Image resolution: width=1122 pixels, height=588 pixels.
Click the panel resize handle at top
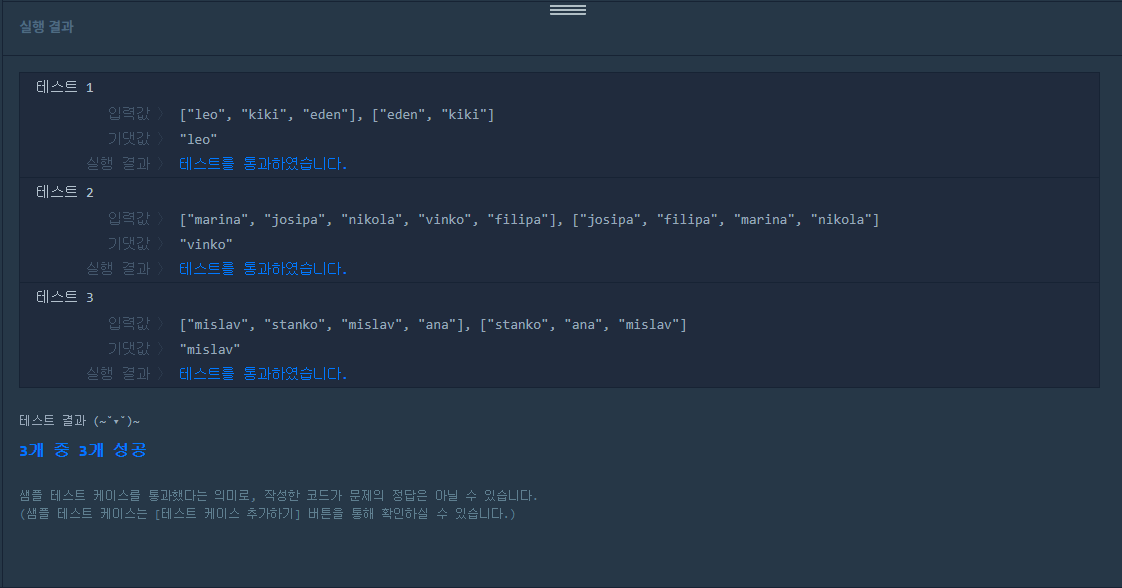click(x=567, y=9)
